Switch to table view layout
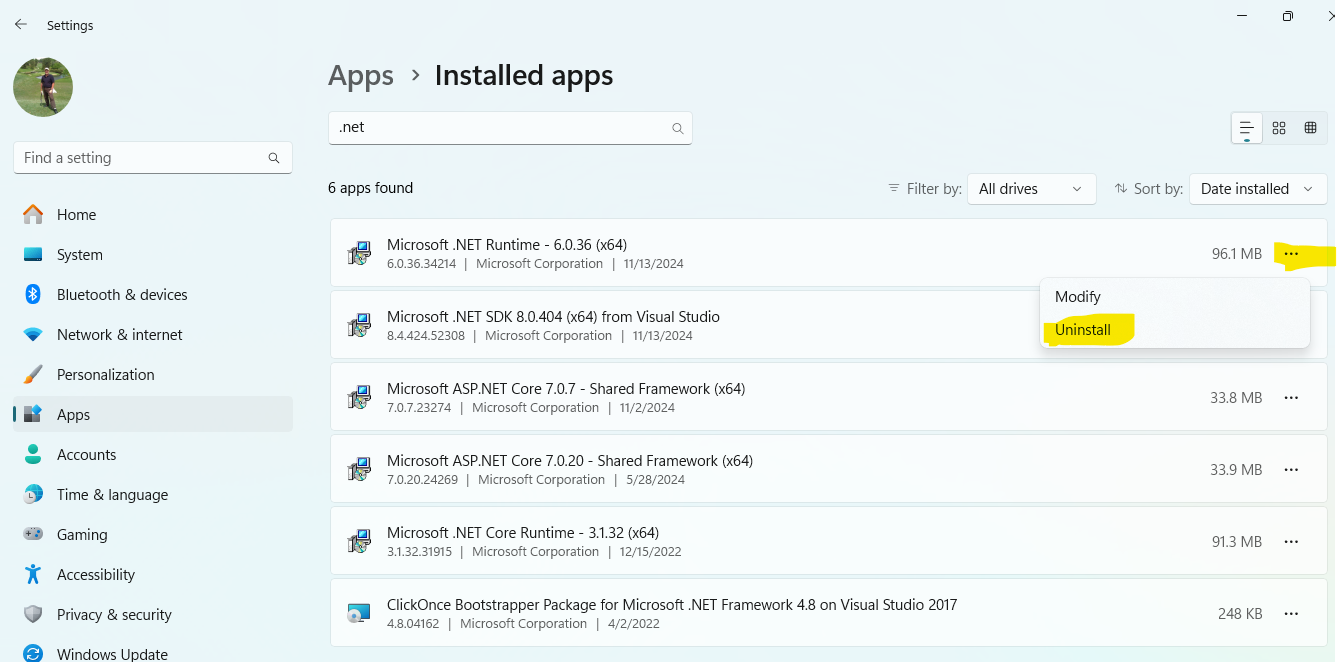1337x662 pixels. (1310, 128)
